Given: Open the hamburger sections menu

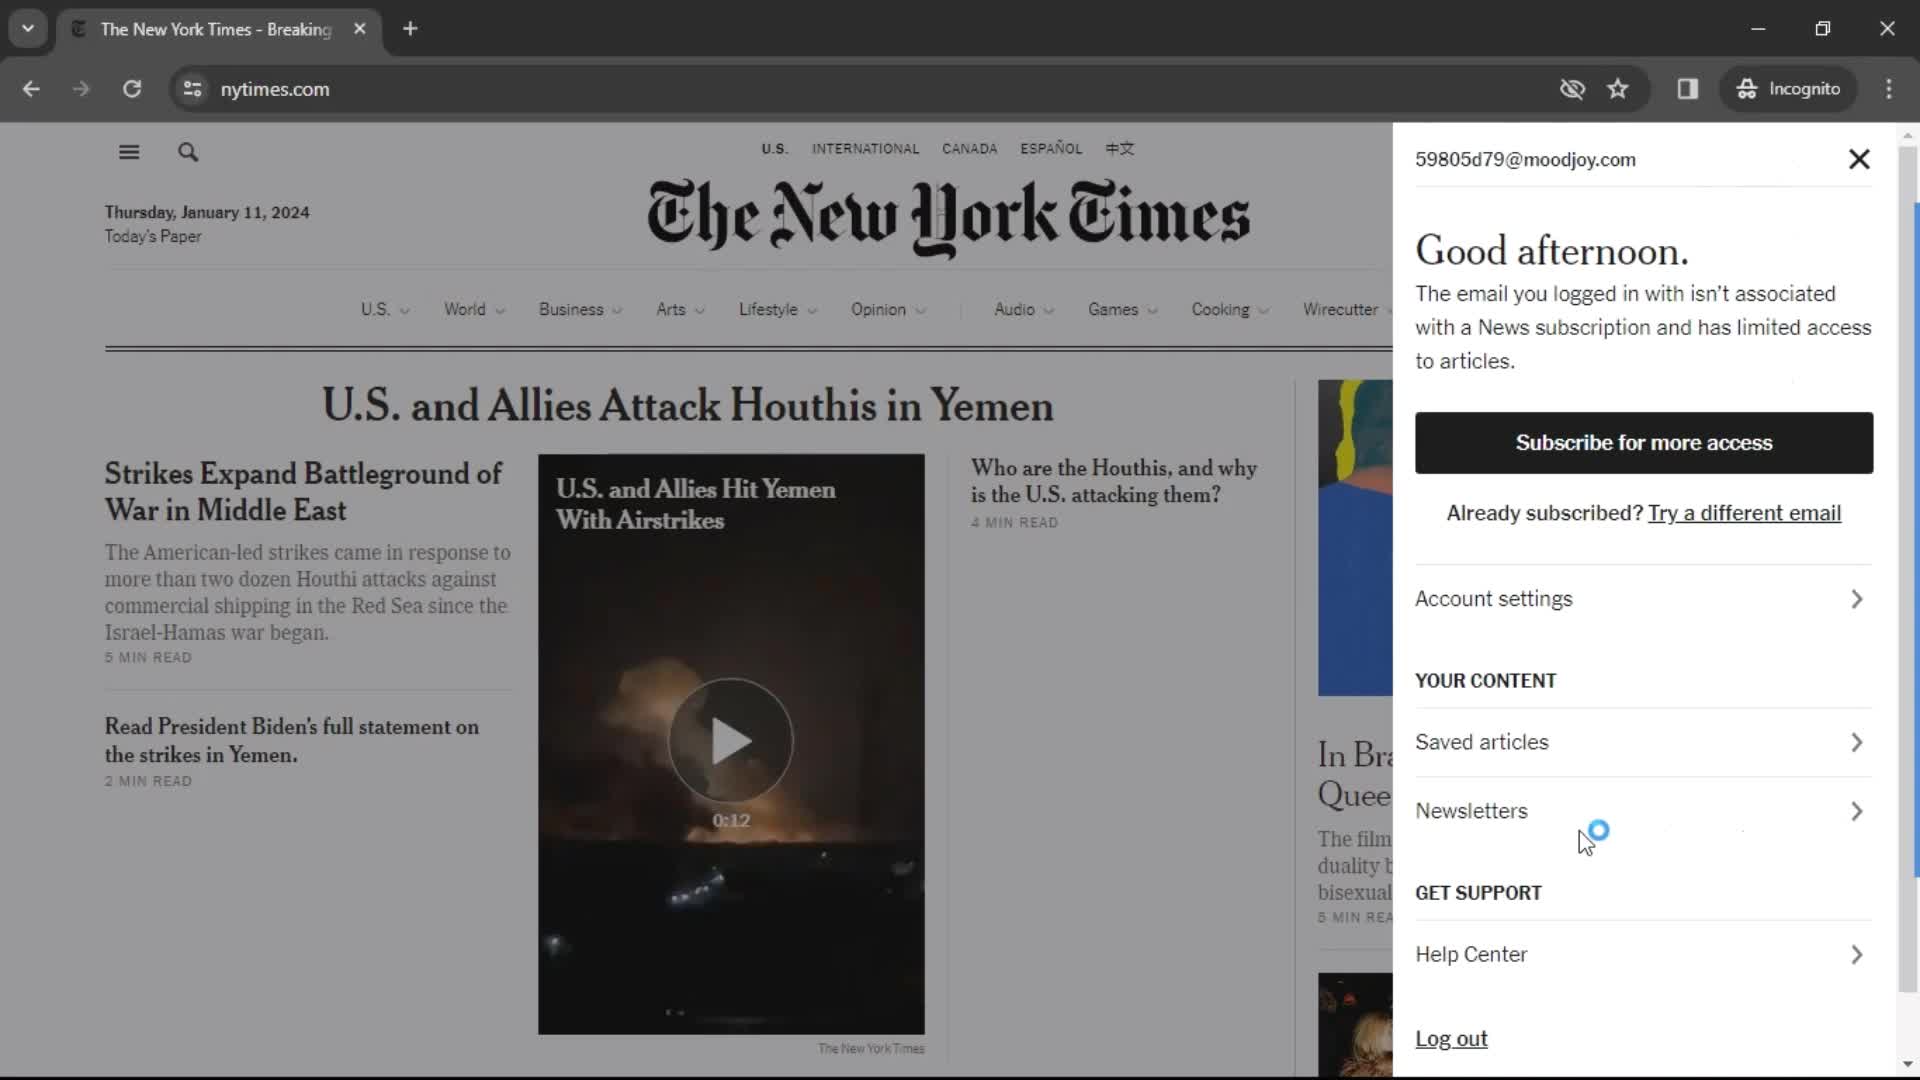Looking at the screenshot, I should click(x=129, y=152).
